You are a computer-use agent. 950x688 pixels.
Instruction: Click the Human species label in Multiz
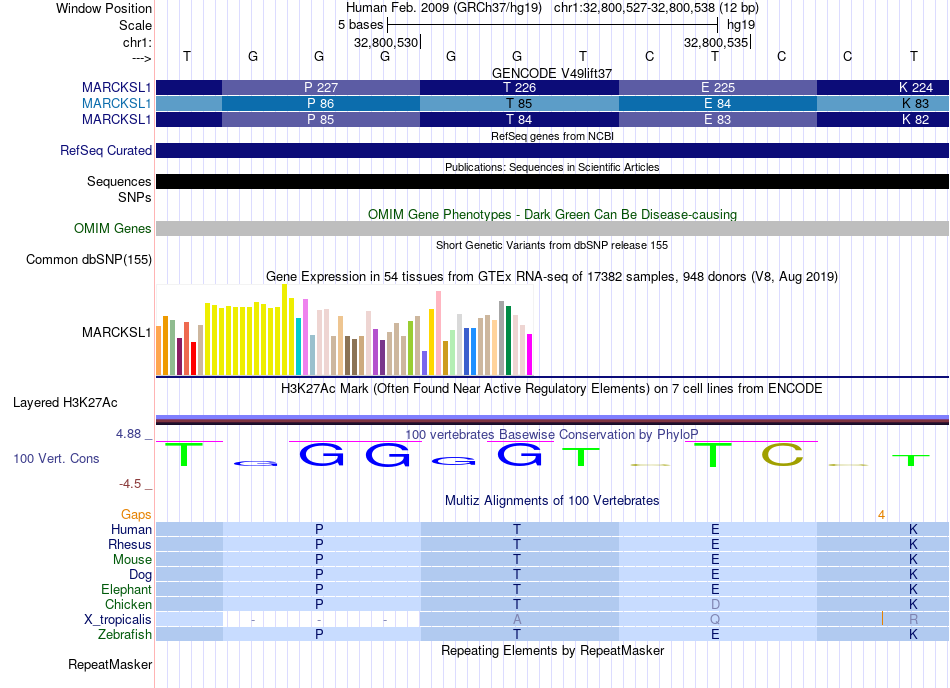(x=131, y=529)
